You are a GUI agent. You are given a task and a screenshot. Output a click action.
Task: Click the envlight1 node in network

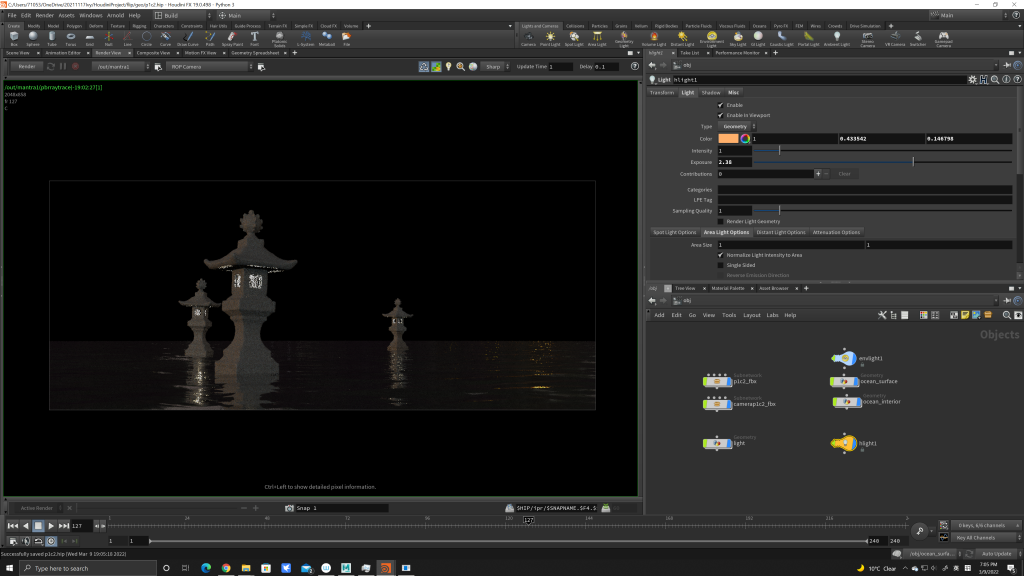[x=845, y=358]
